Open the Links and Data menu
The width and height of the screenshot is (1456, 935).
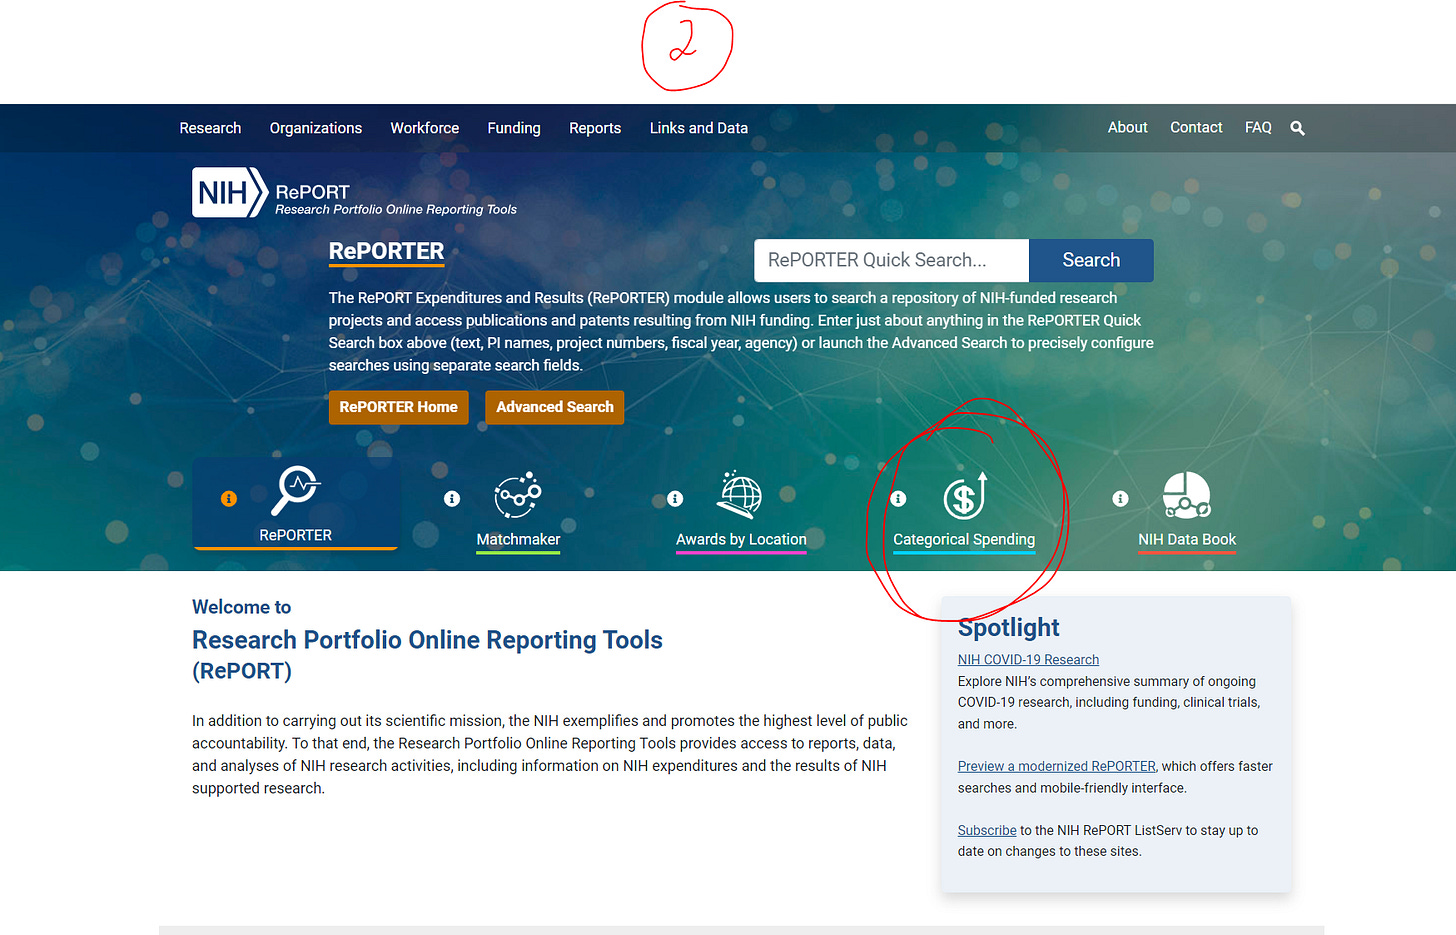coord(699,128)
